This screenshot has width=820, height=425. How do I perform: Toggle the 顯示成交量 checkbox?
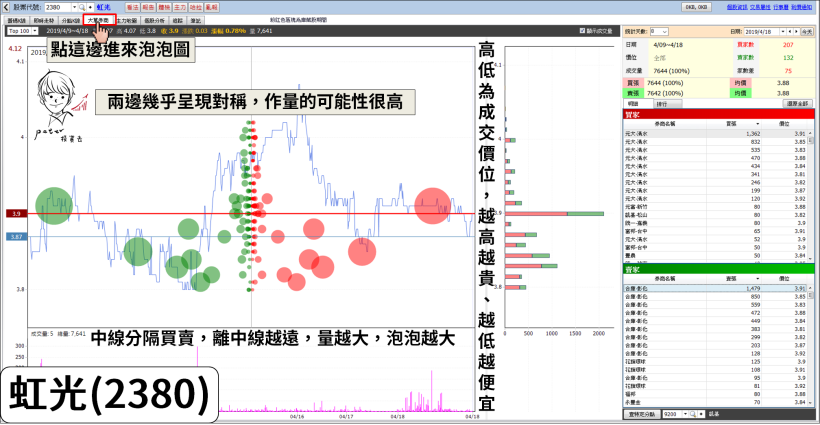click(x=582, y=31)
